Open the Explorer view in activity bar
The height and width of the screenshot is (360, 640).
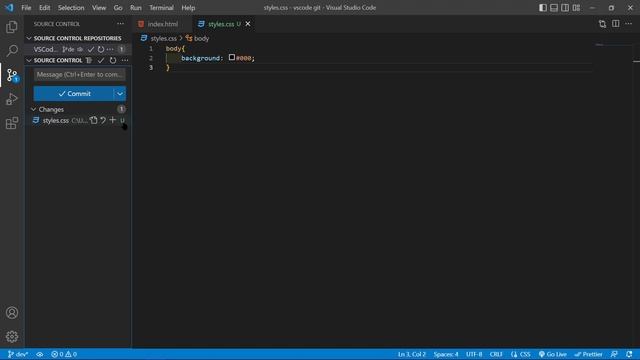tap(12, 27)
